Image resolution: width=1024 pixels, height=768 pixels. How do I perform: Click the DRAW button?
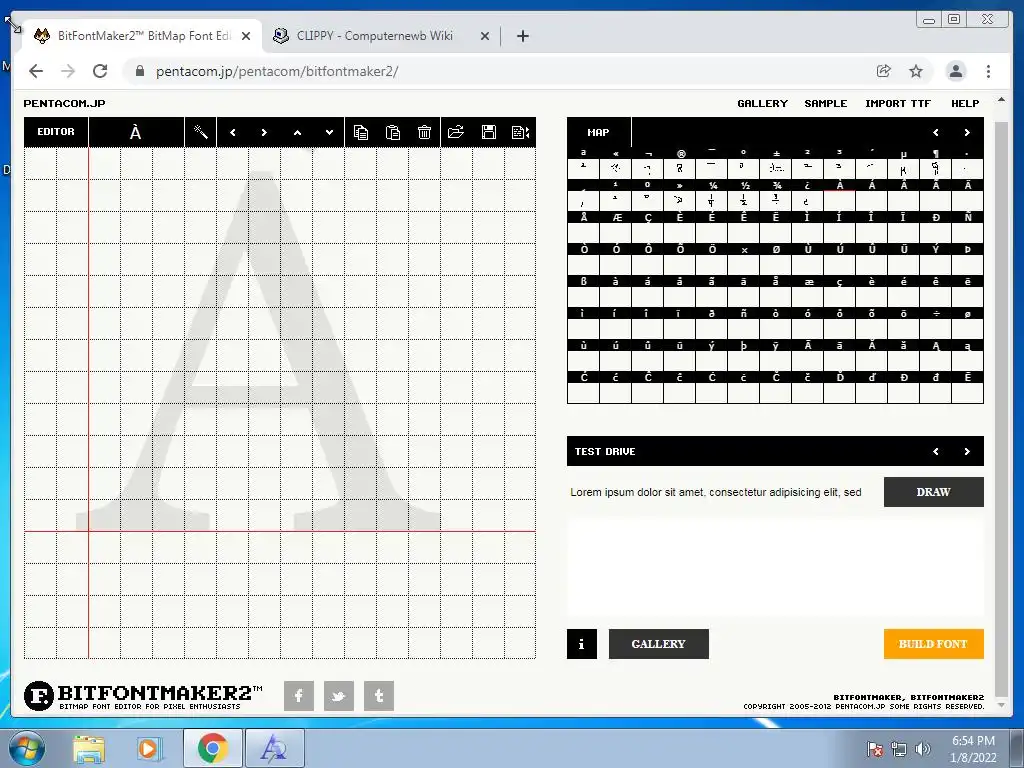coord(933,492)
